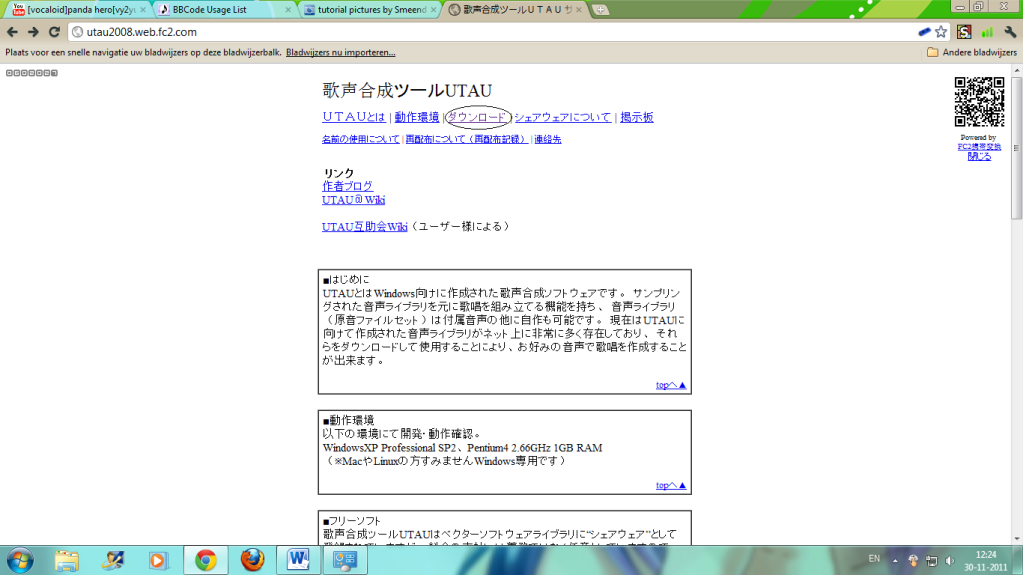Close the tutorial pictures tab
The height and width of the screenshot is (575, 1023).
(x=433, y=10)
